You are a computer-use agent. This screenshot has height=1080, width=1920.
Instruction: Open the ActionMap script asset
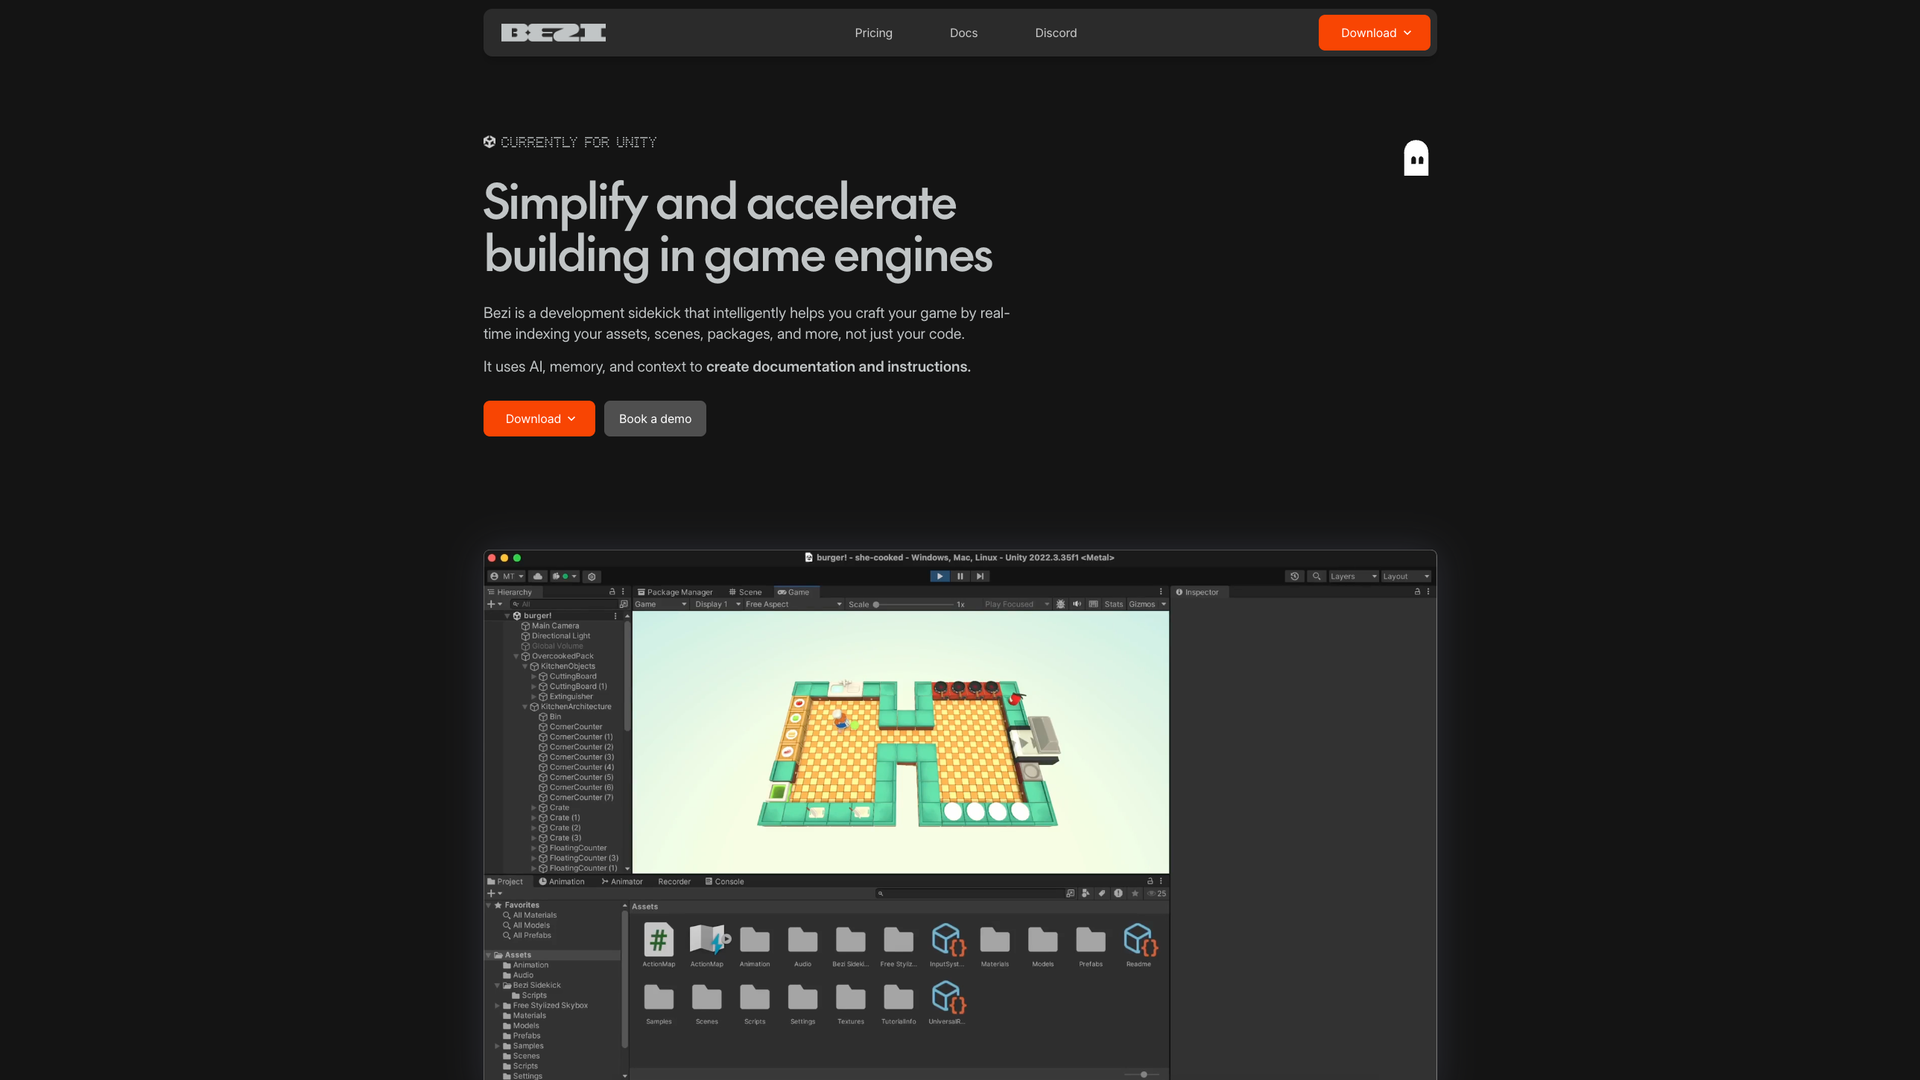pyautogui.click(x=658, y=941)
